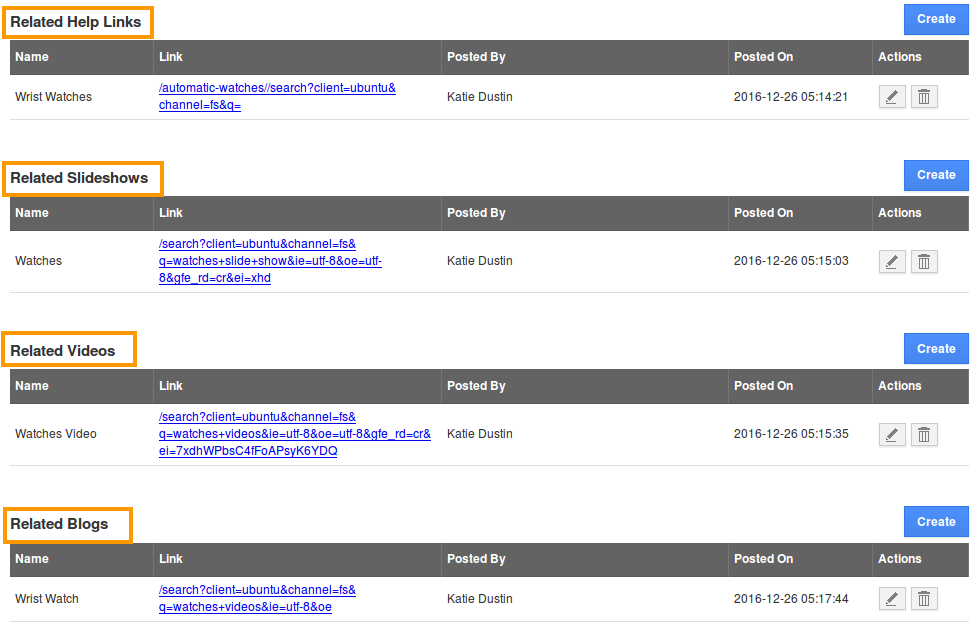980x629 pixels.
Task: Delete the Watches Video entry
Action: tap(924, 434)
